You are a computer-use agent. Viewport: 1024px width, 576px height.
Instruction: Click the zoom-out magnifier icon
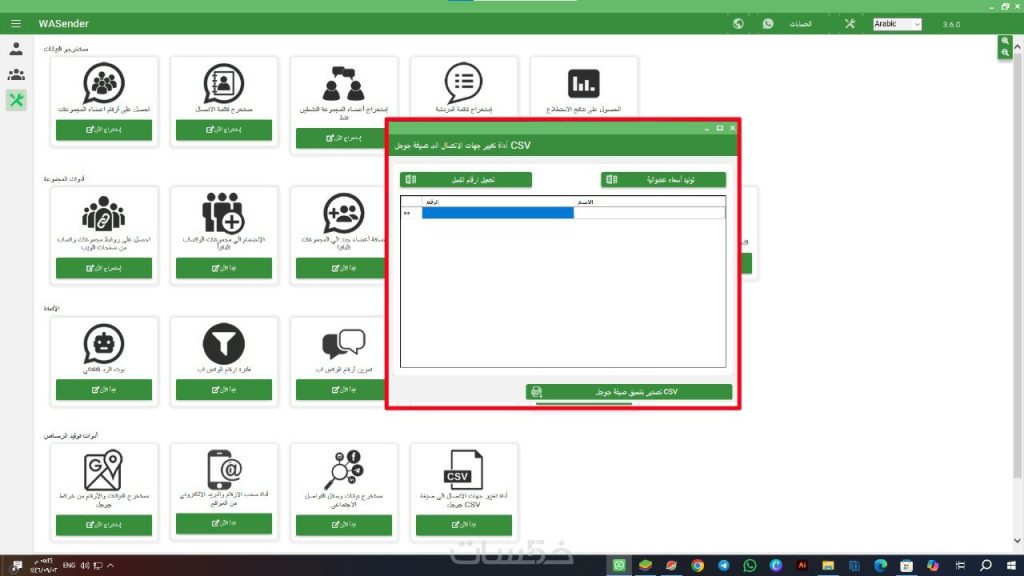point(1005,52)
